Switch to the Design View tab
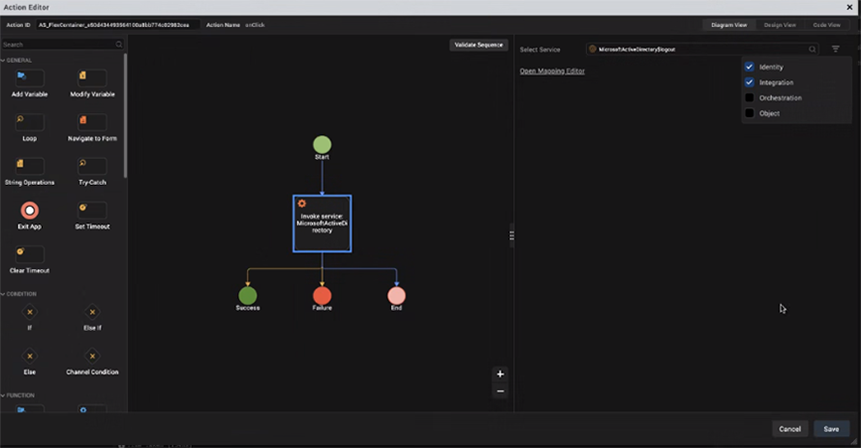This screenshot has width=861, height=448. pos(780,25)
